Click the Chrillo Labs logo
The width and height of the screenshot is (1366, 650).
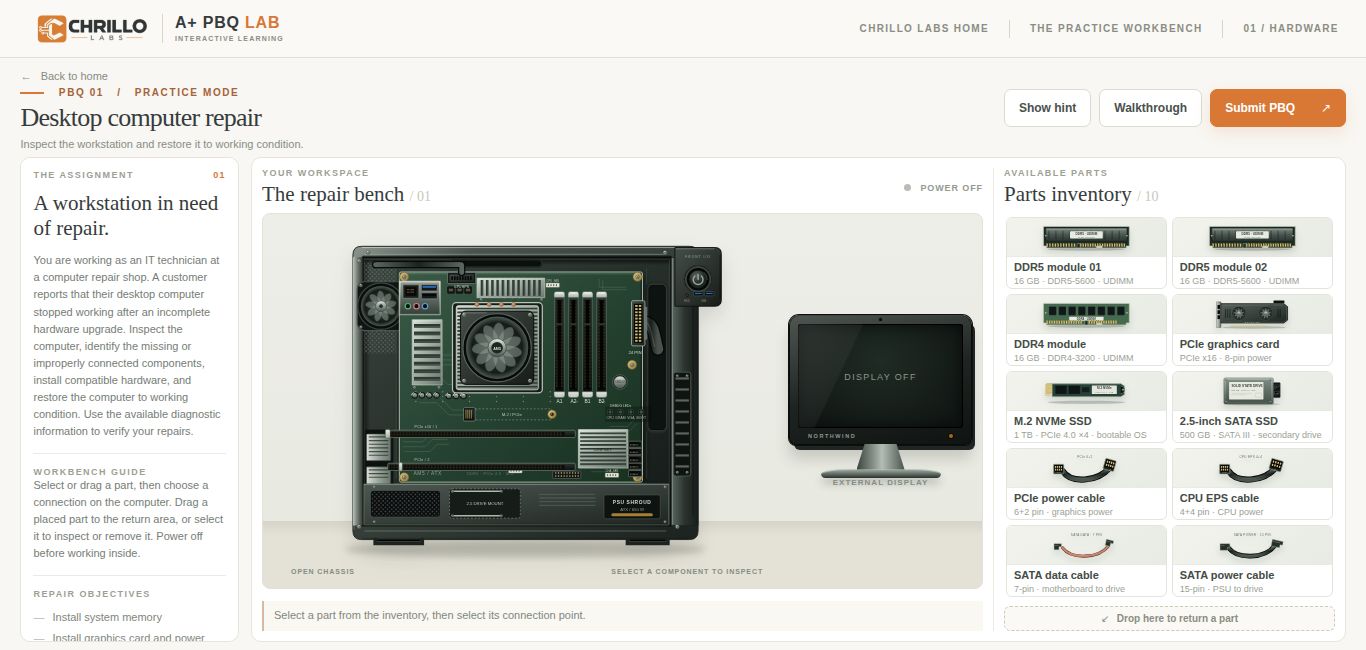[x=92, y=28]
